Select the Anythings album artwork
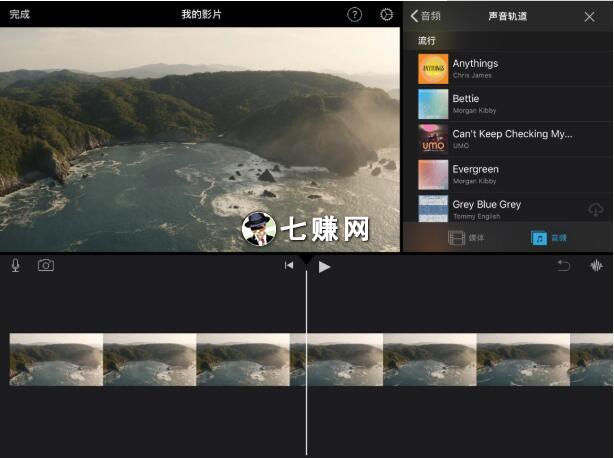The width and height of the screenshot is (614, 458). click(x=433, y=69)
